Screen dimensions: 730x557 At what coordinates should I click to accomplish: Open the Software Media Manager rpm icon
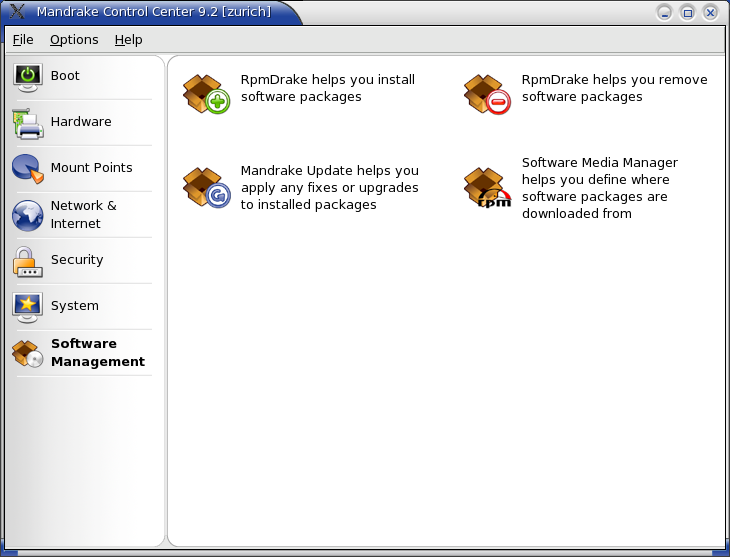tap(487, 188)
